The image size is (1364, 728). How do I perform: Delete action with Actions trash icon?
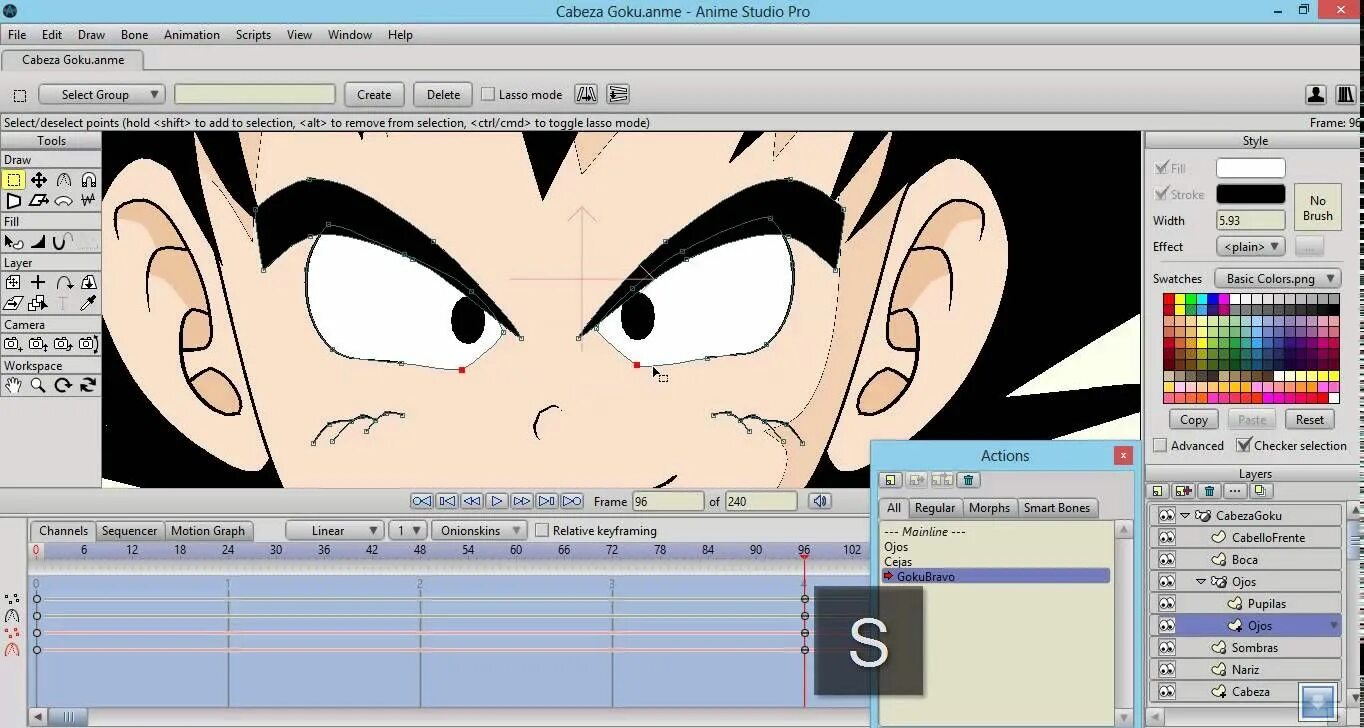tap(968, 481)
